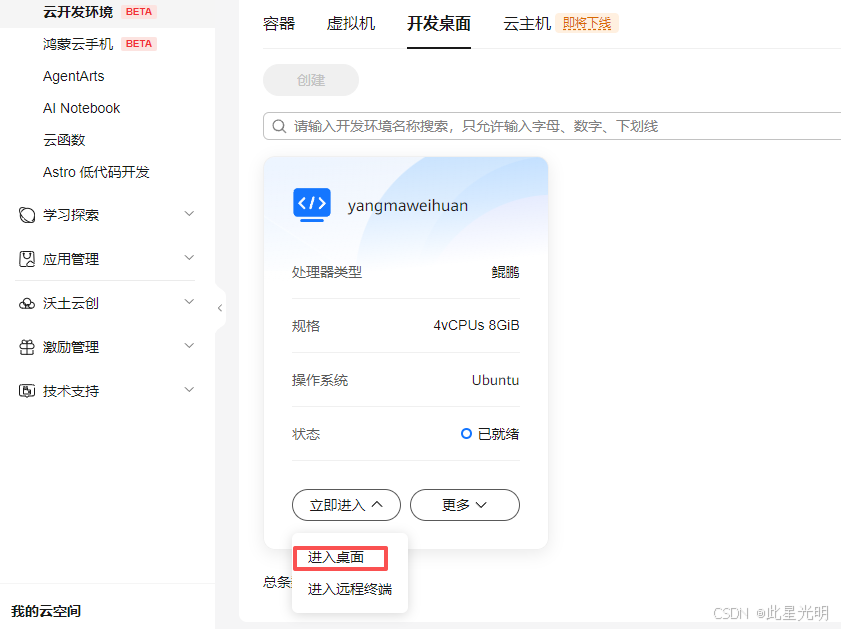The width and height of the screenshot is (841, 629).
Task: Click the Ubuntu operating system value
Action: click(496, 380)
